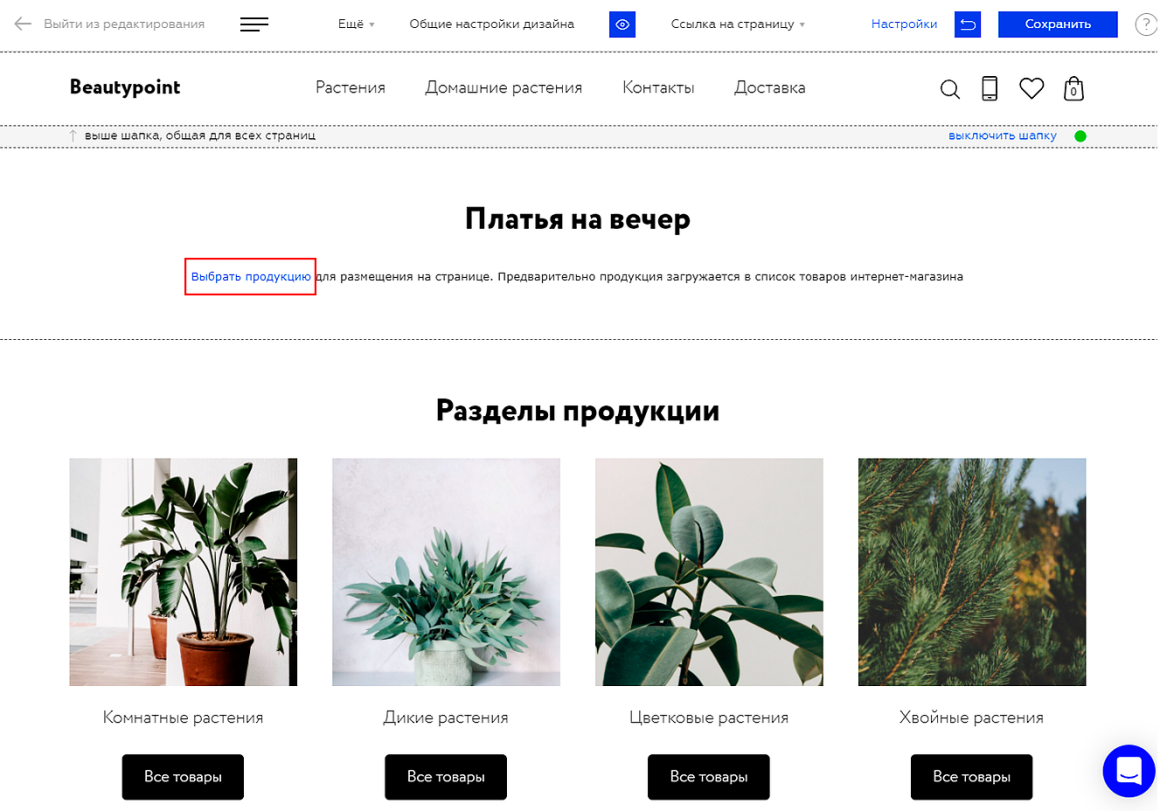Open the hamburger menu icon
Viewport: 1160px width, 811px height.
click(254, 24)
